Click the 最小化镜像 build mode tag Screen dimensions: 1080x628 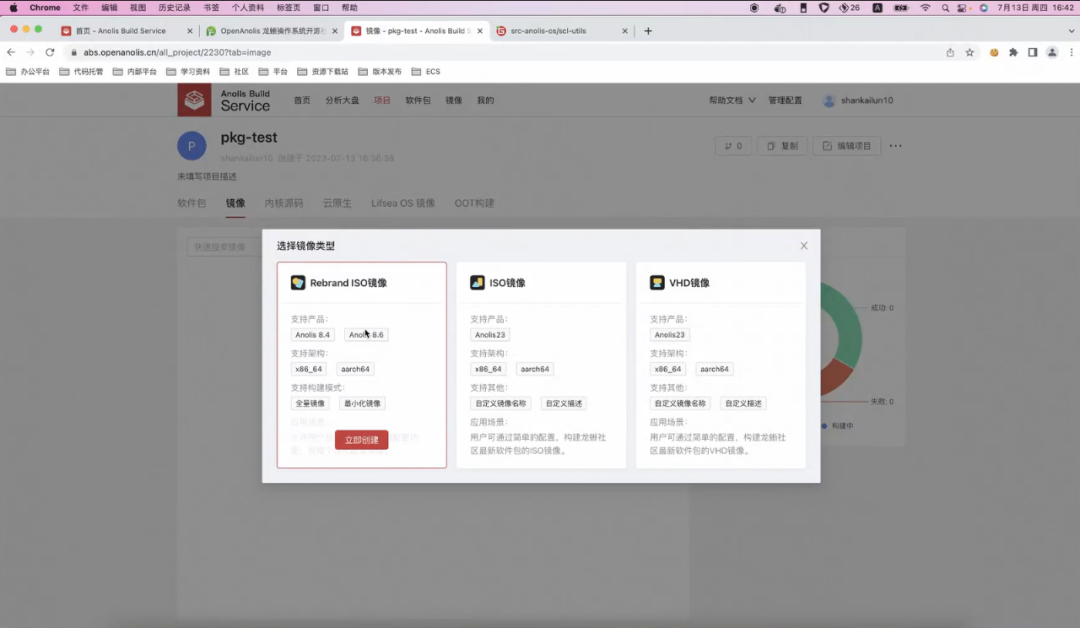362,404
